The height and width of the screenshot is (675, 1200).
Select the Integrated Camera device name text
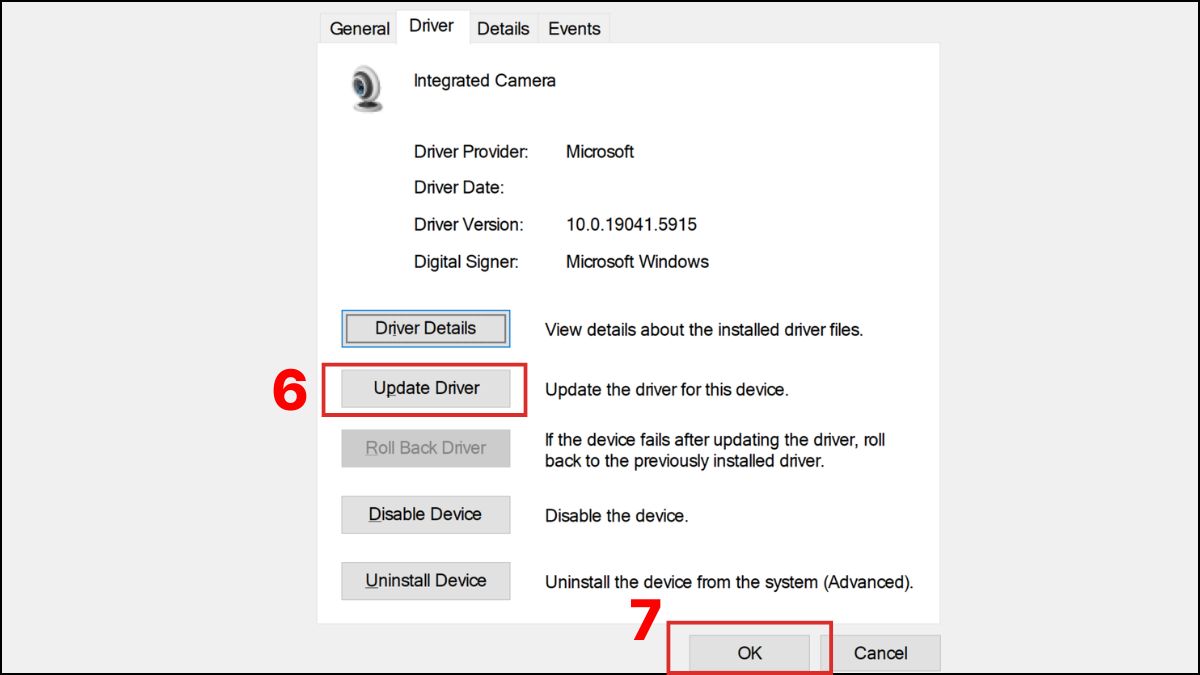pos(484,81)
